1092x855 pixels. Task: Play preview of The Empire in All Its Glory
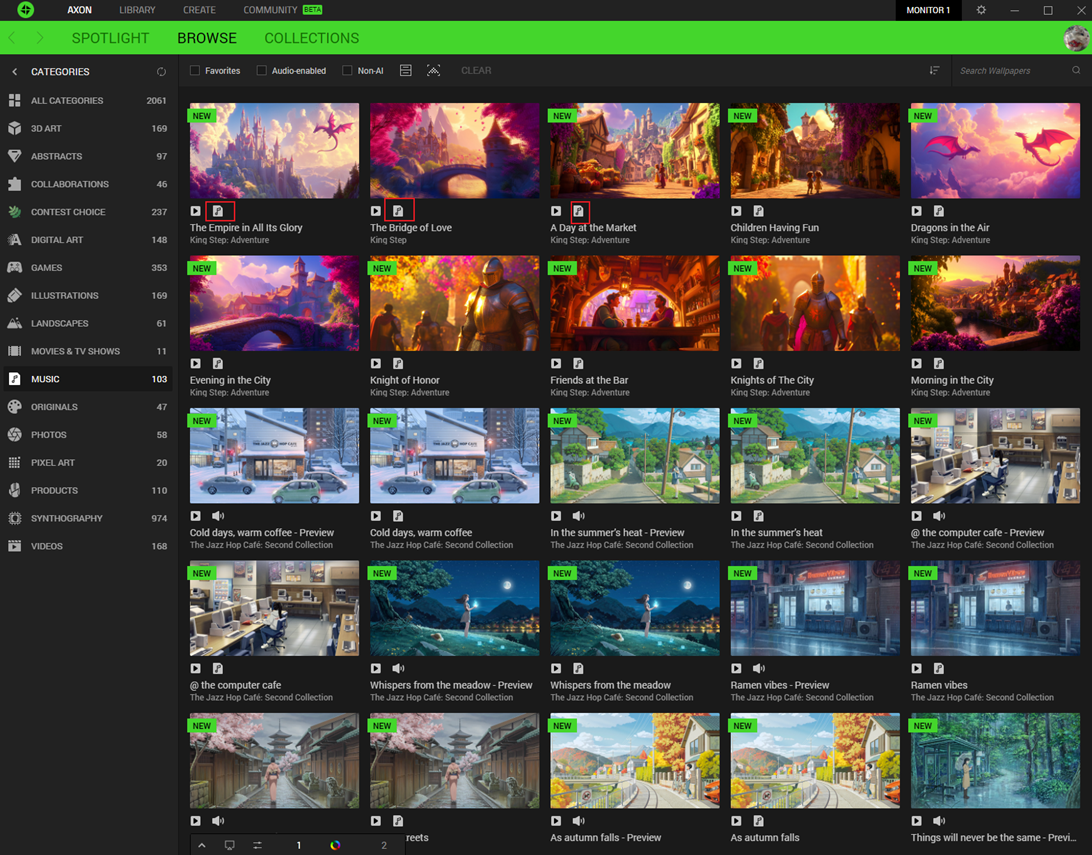pos(196,211)
